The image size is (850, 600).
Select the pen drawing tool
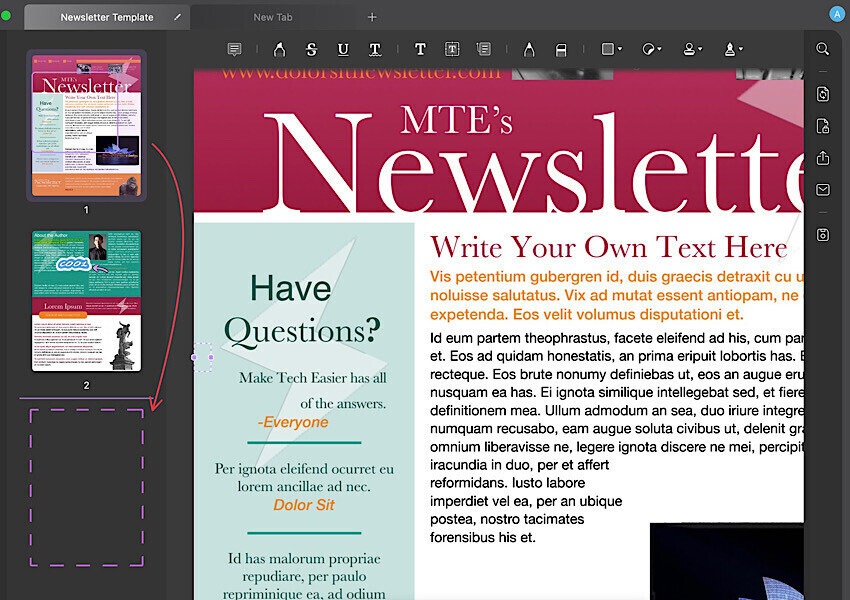click(528, 48)
